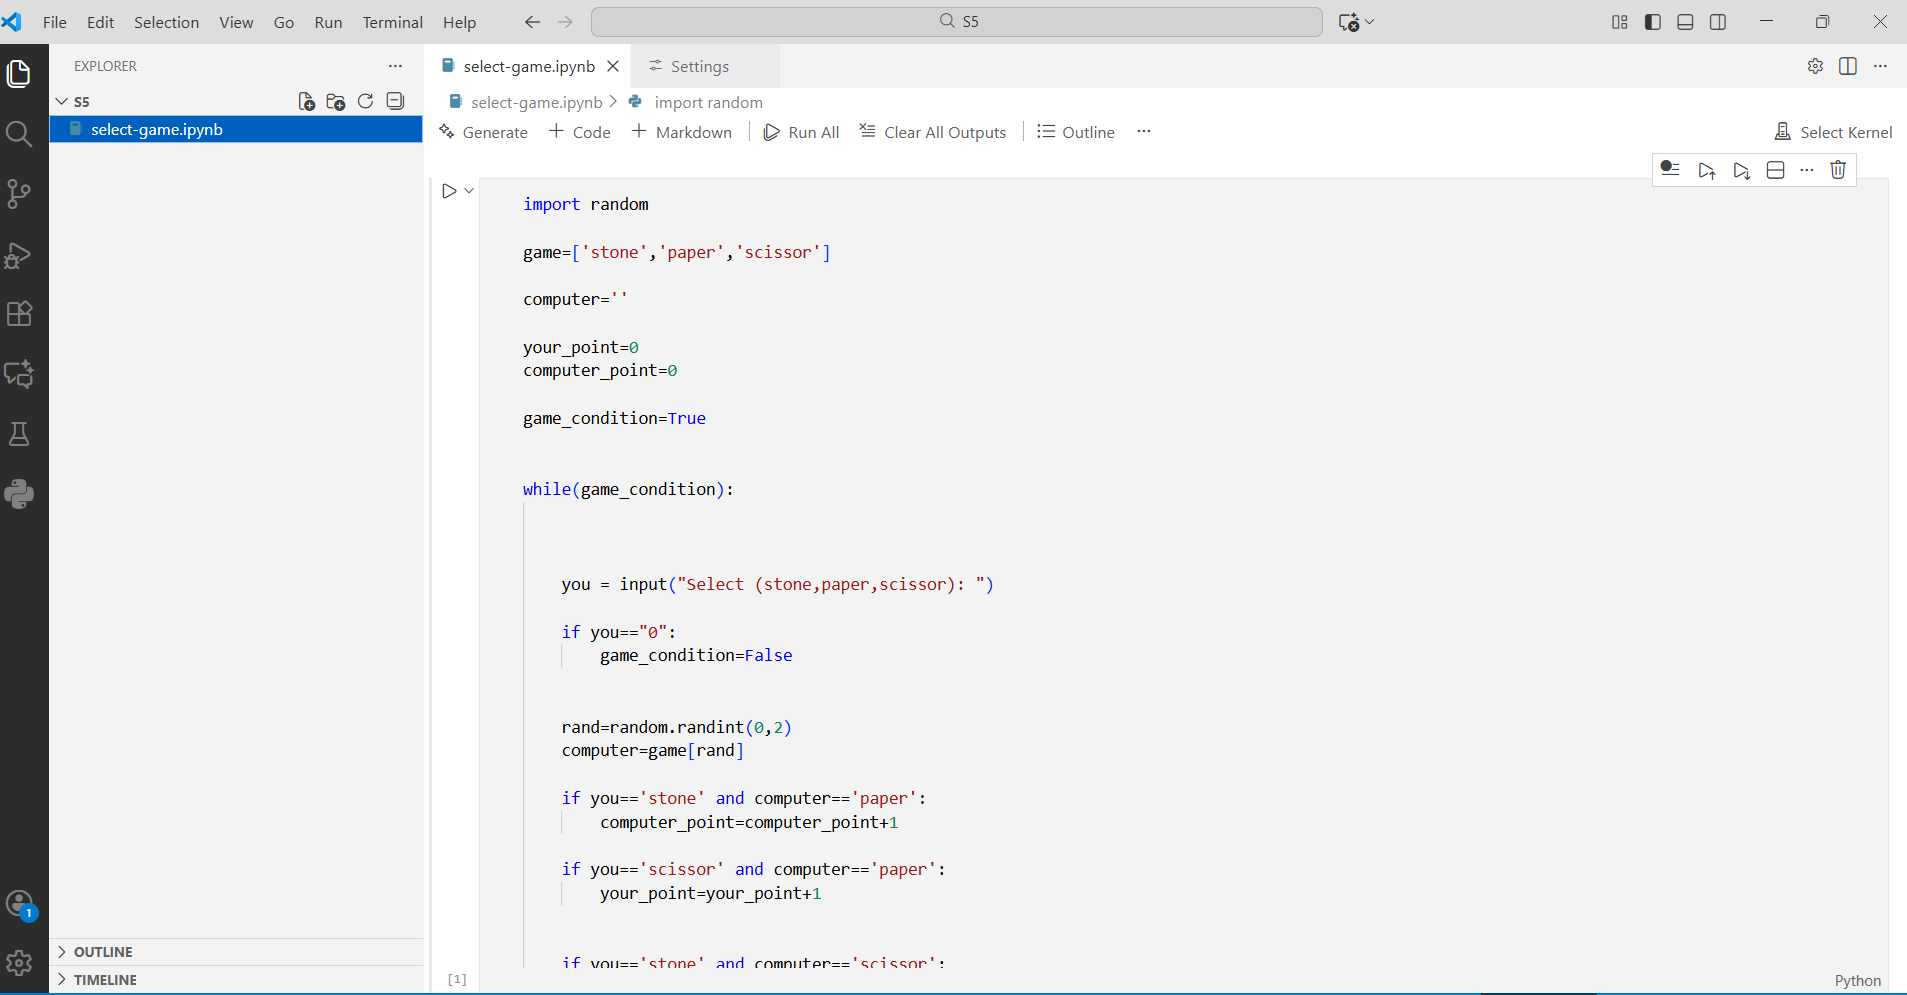Open the run cell options dropdown arrow
Screen dimensions: 1907x995
(469, 191)
